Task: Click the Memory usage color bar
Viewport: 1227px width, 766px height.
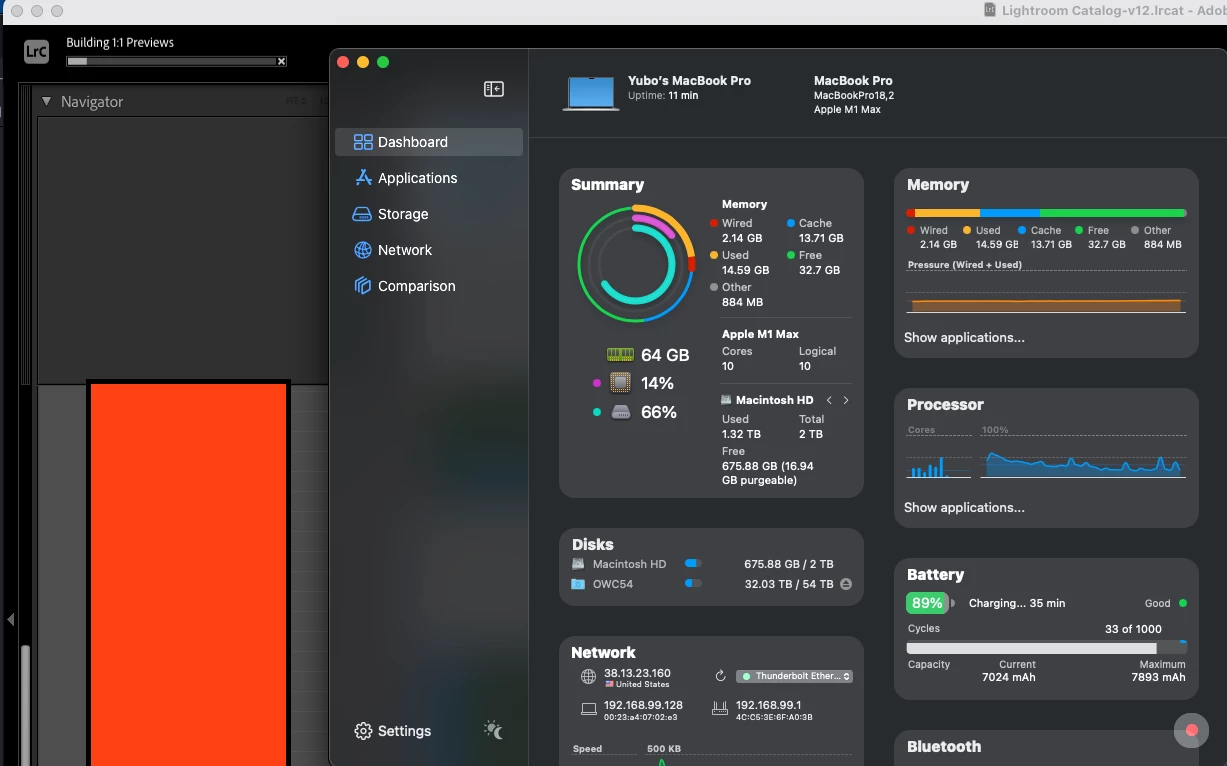Action: tap(1046, 213)
